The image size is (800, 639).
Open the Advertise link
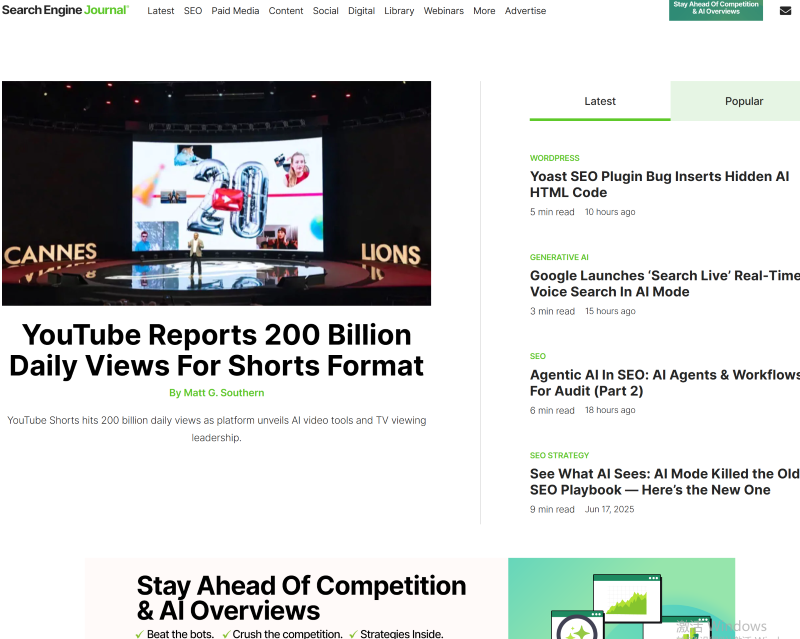[x=525, y=11]
